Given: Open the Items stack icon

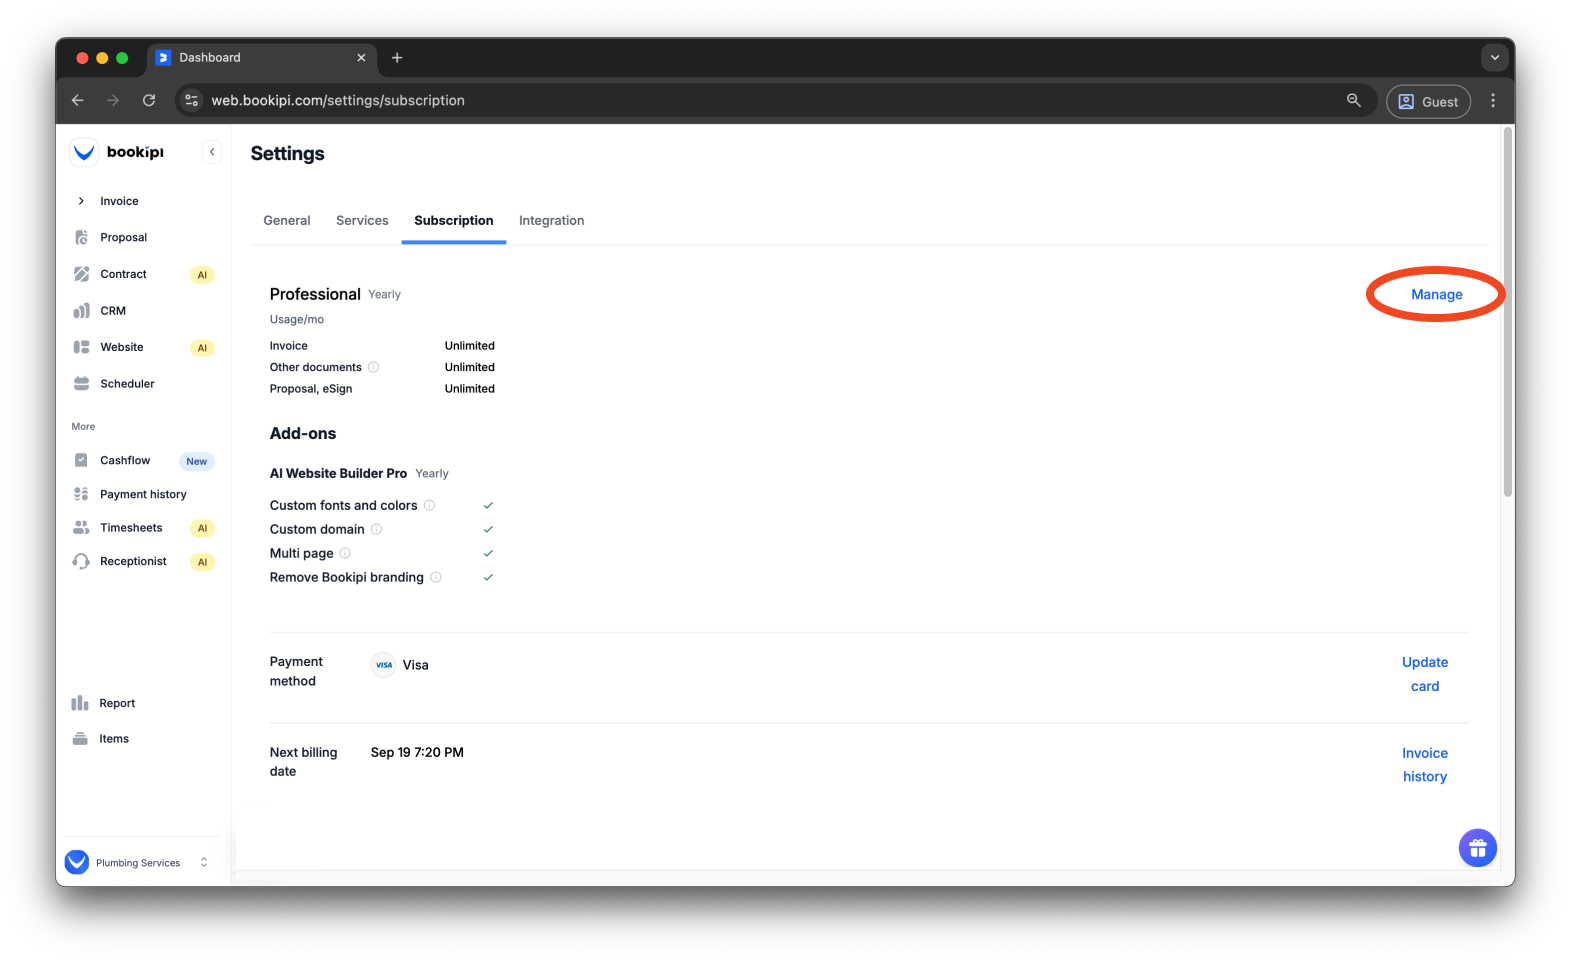Looking at the screenshot, I should tap(80, 739).
